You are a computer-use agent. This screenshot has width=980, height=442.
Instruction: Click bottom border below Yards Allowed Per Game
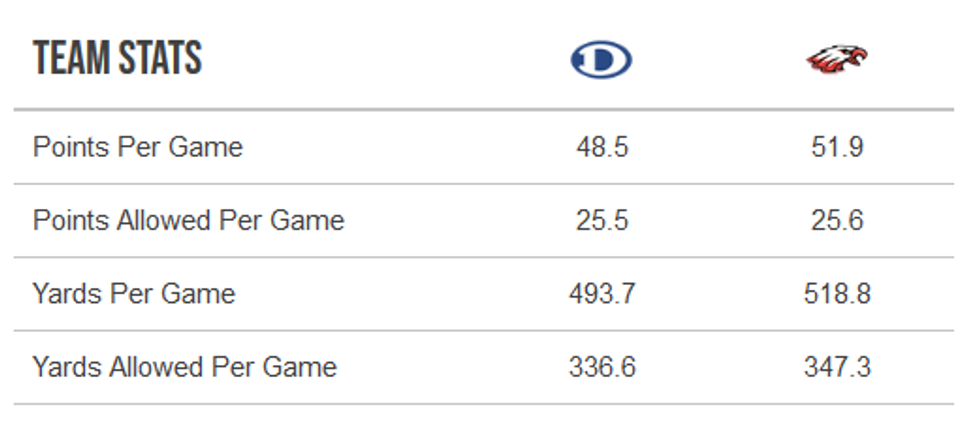click(x=484, y=404)
